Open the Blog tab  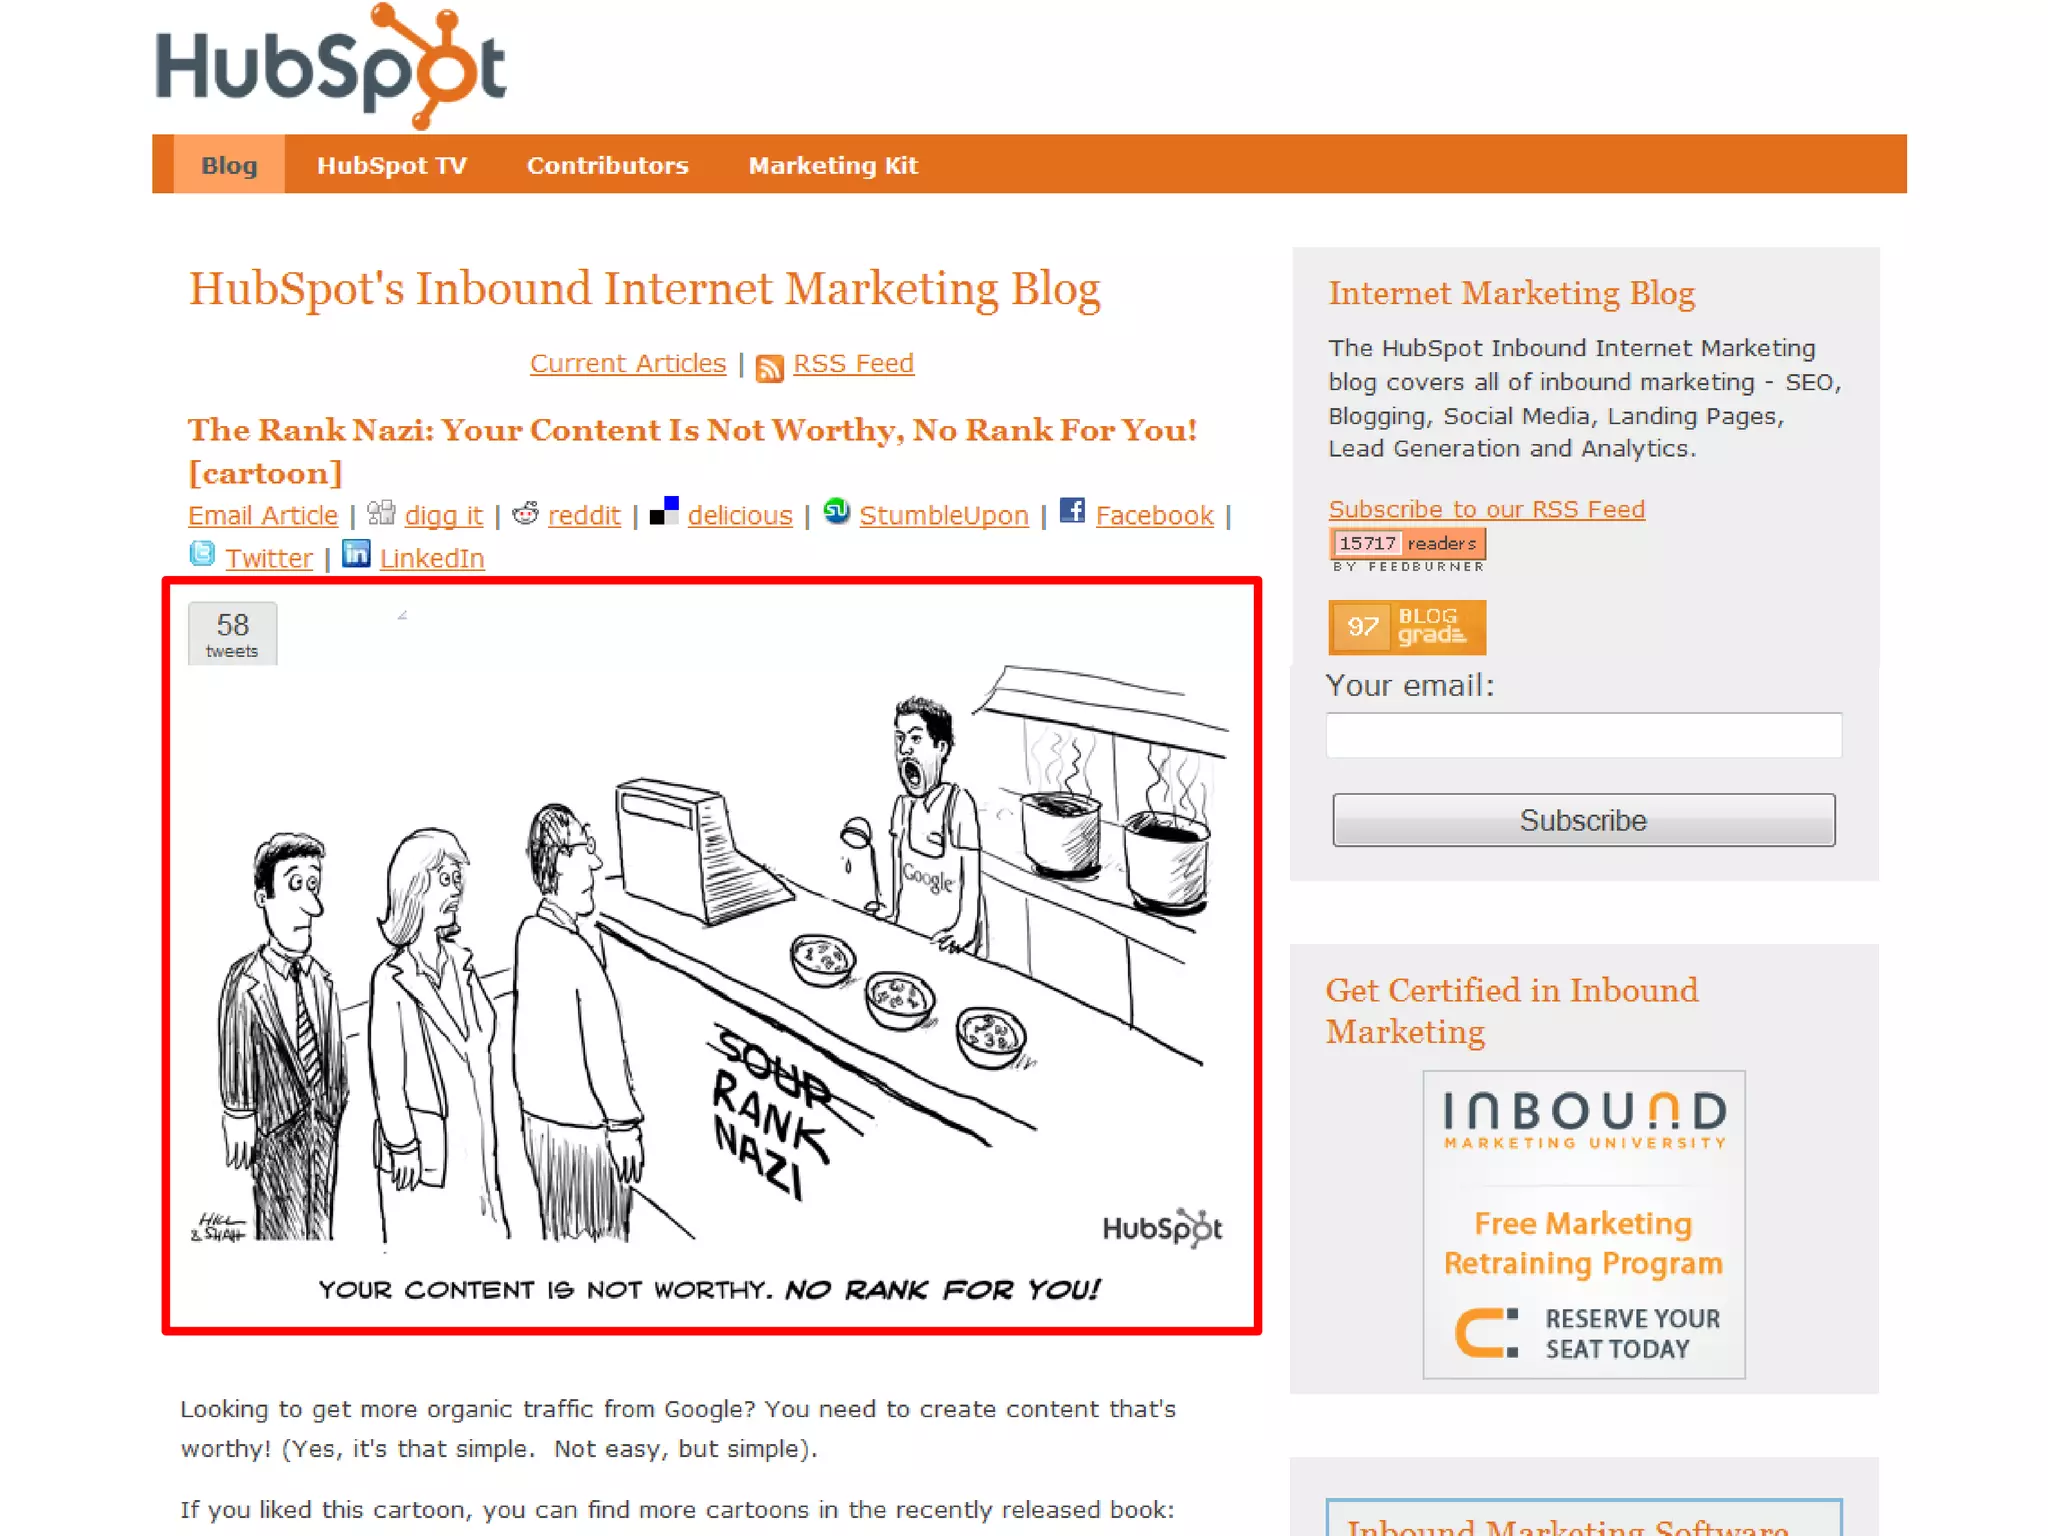229,165
